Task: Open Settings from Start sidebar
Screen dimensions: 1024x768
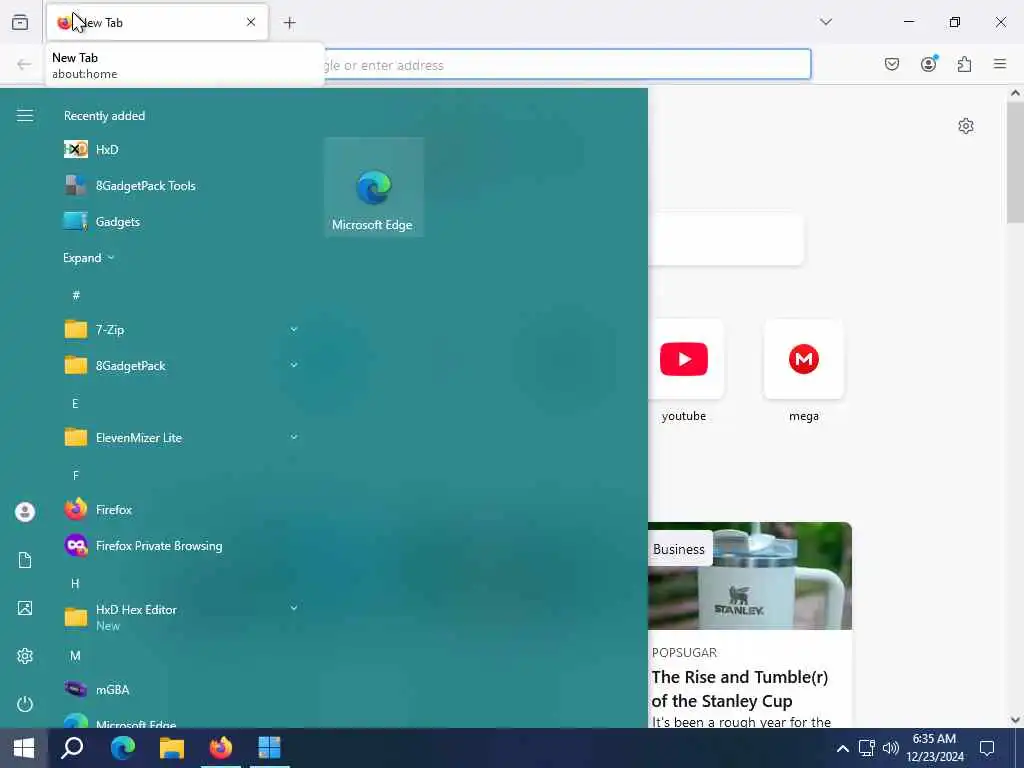Action: pyautogui.click(x=25, y=656)
